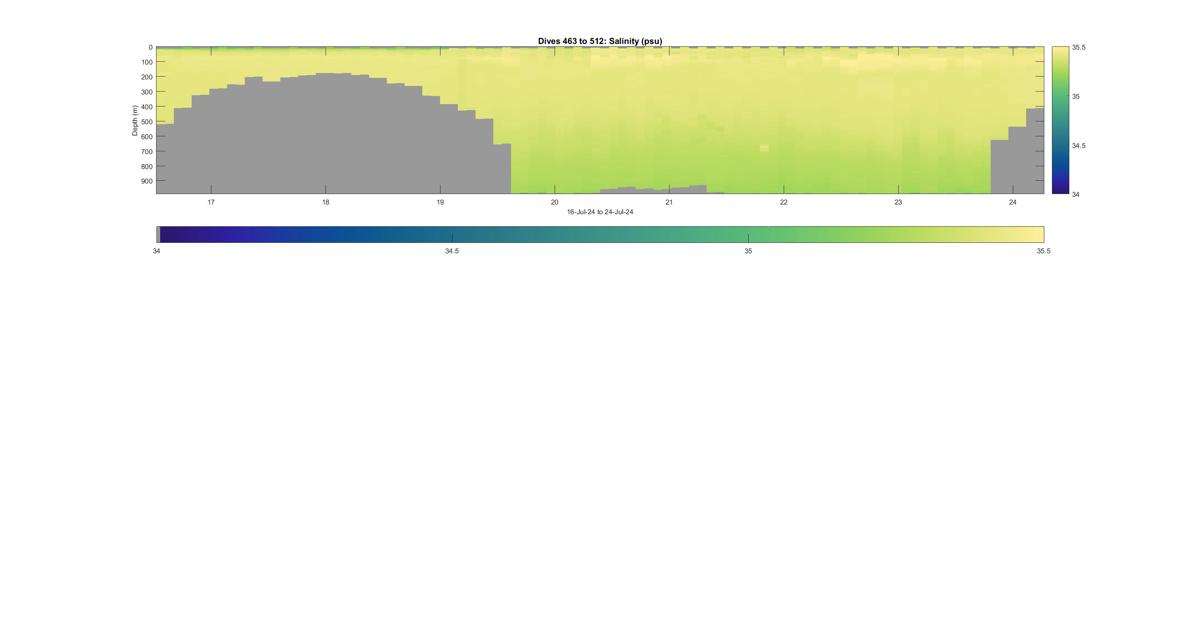This screenshot has width=1200, height=622.
Task: Click "34.5" label under the horizontal colorbar
Action: tap(452, 252)
